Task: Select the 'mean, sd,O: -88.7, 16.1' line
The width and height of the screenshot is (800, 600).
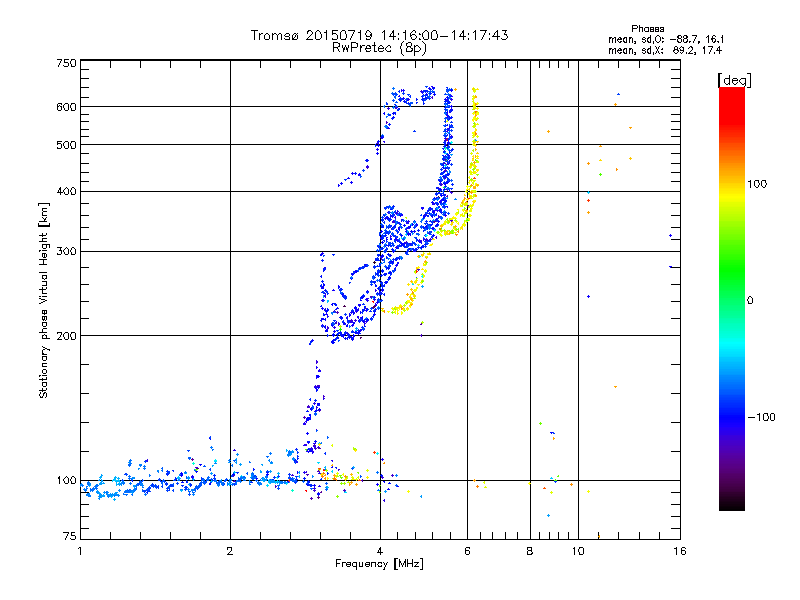Action: (x=666, y=39)
